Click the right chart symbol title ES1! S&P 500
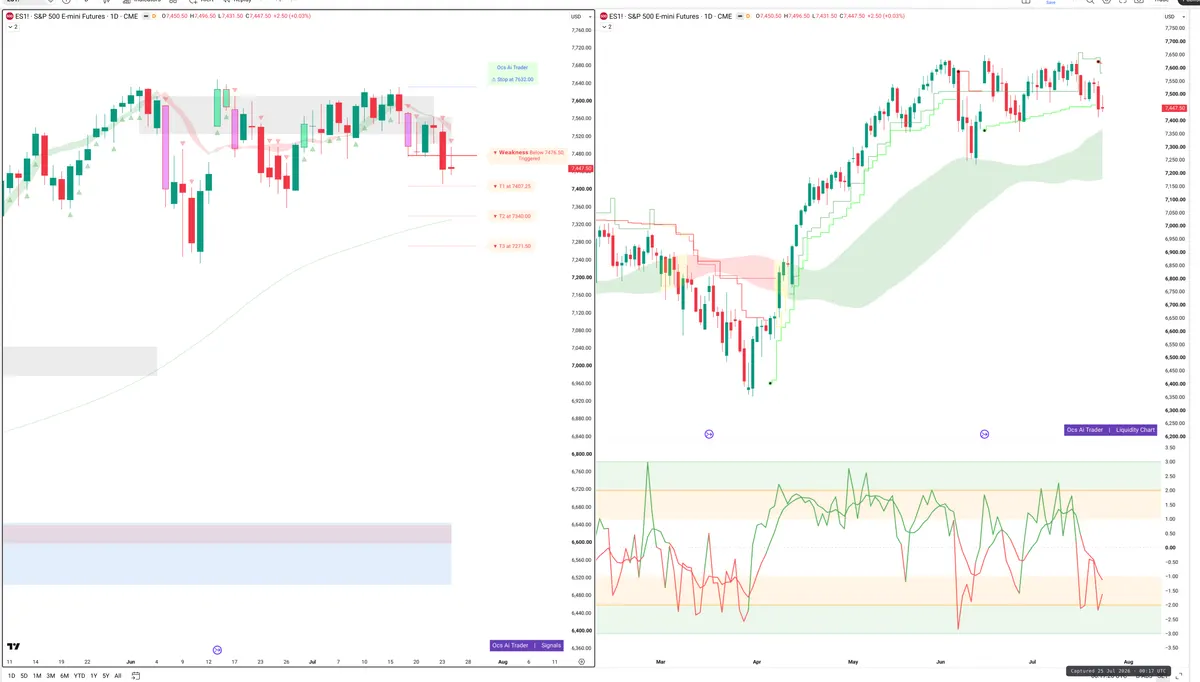The height and width of the screenshot is (682, 1200). (671, 16)
